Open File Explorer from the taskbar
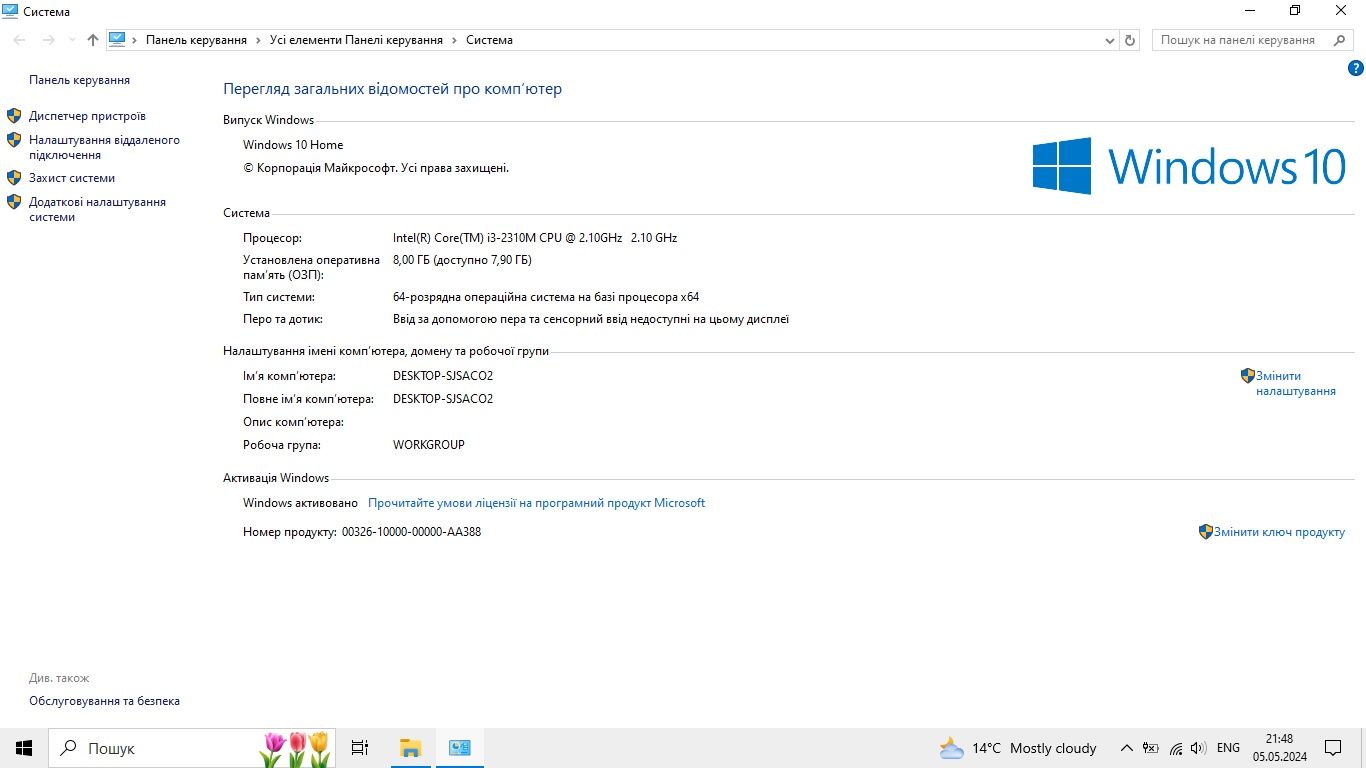This screenshot has height=768, width=1366. (x=410, y=748)
